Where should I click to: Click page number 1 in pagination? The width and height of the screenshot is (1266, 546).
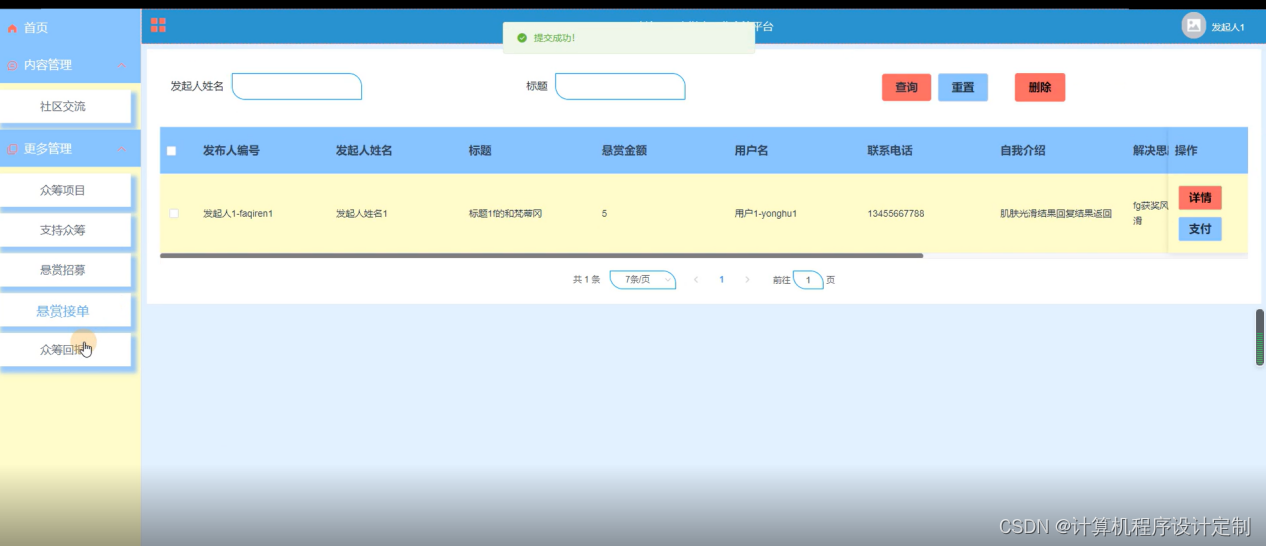pos(722,280)
